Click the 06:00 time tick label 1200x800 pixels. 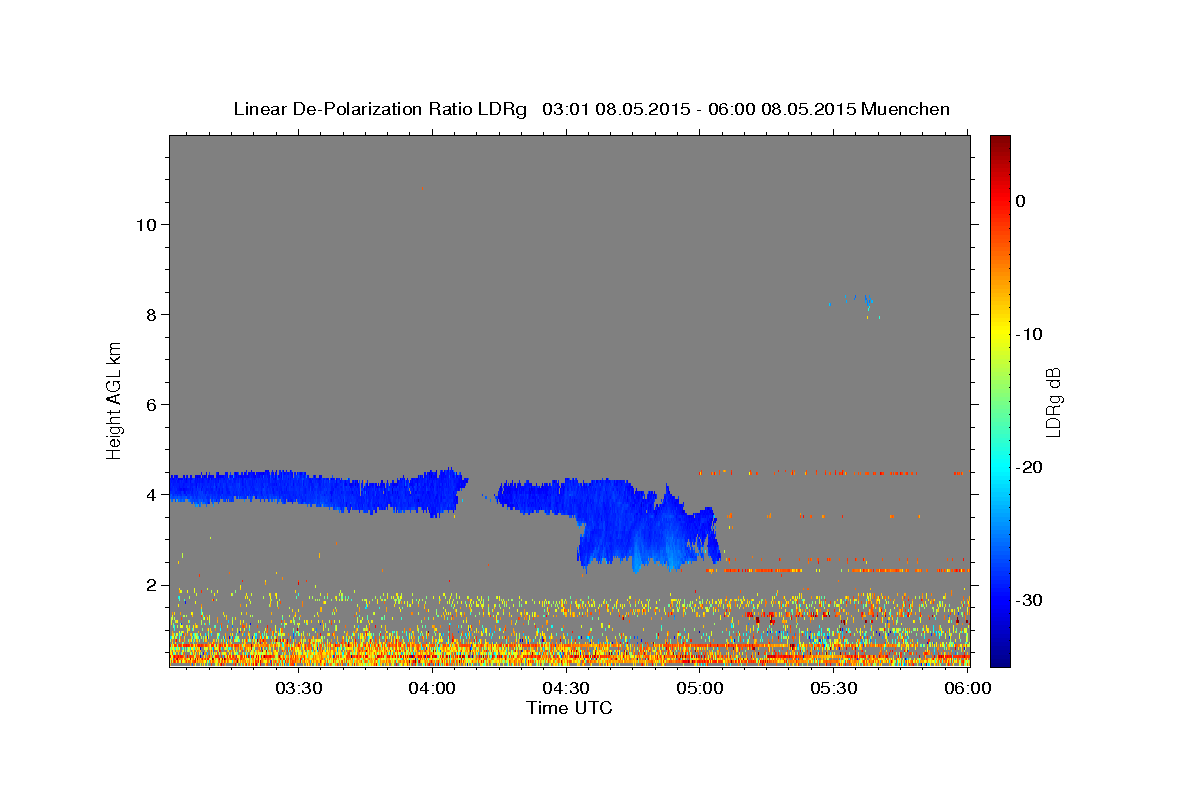coord(967,688)
